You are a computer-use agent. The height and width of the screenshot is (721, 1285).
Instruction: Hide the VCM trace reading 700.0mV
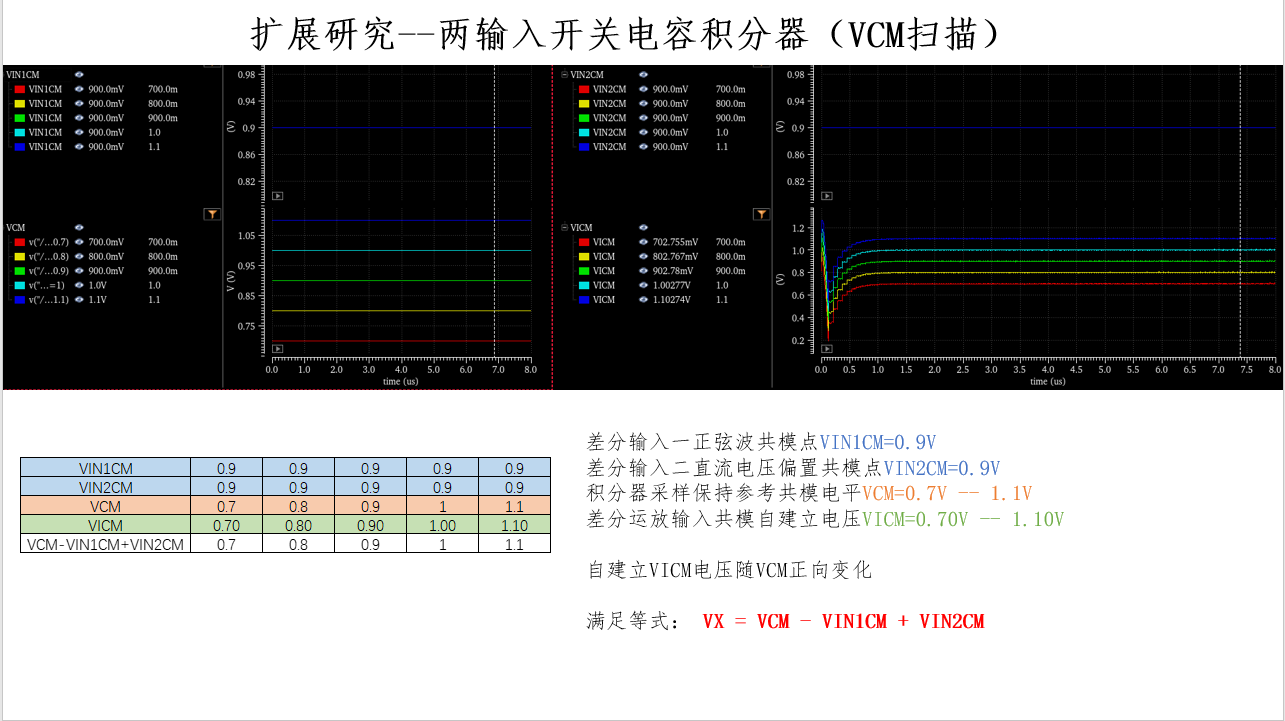point(79,242)
